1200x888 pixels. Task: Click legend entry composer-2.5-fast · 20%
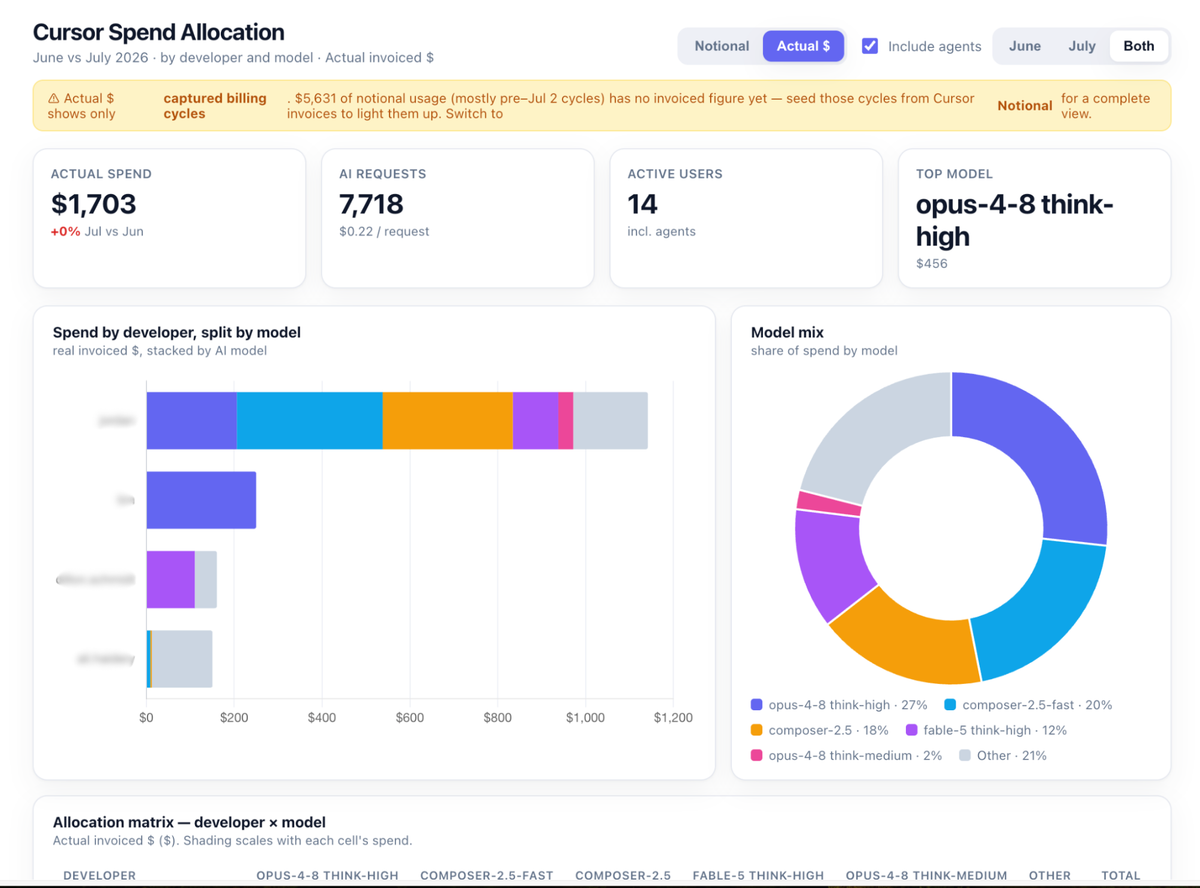pyautogui.click(x=1028, y=705)
